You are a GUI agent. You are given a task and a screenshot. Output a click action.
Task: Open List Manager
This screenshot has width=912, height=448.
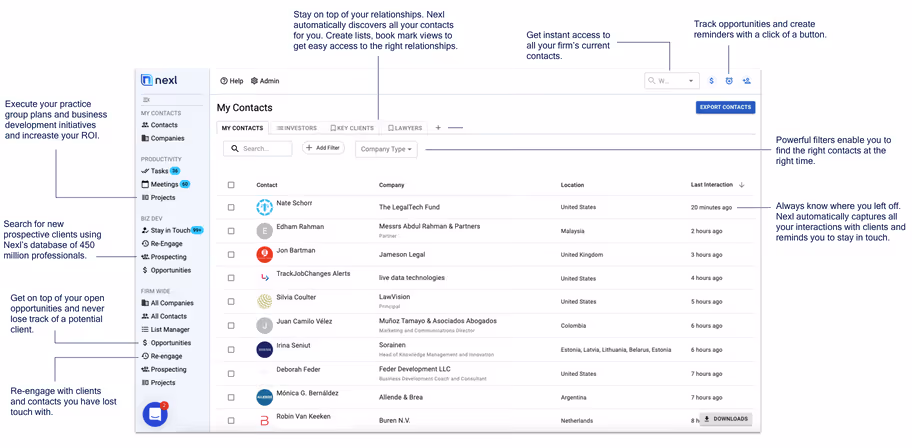click(x=165, y=330)
